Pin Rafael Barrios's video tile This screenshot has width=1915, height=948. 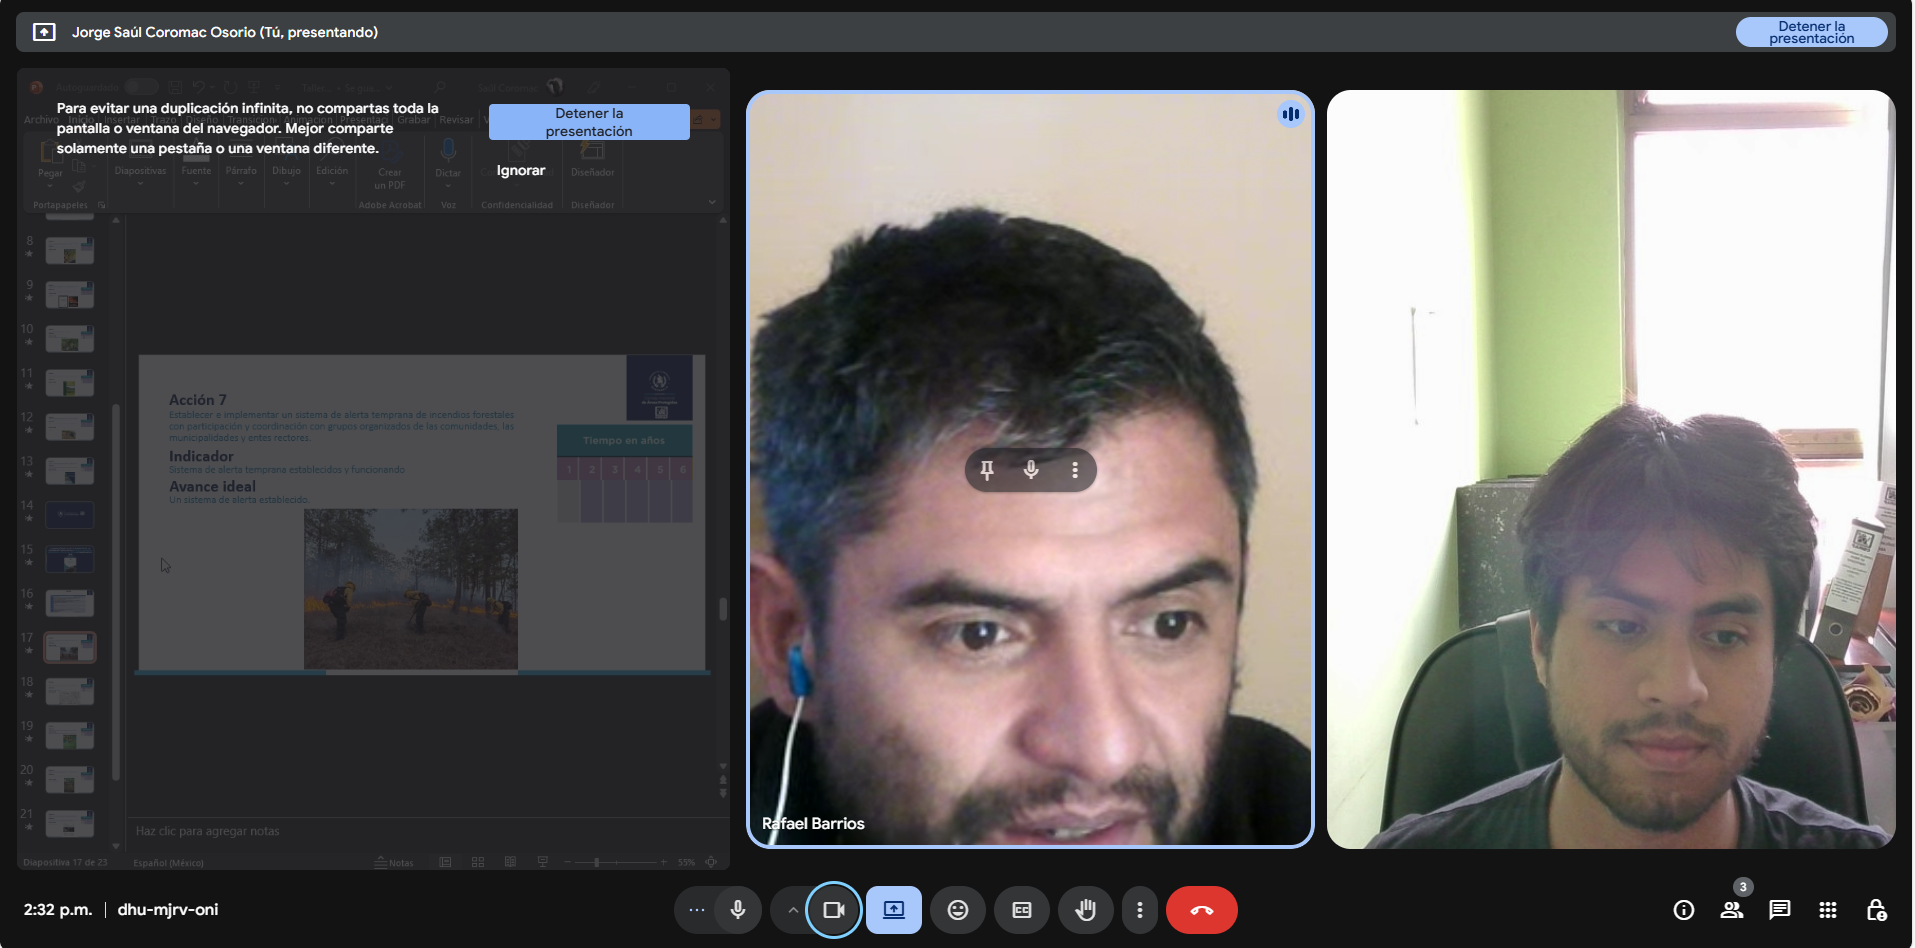coord(987,470)
